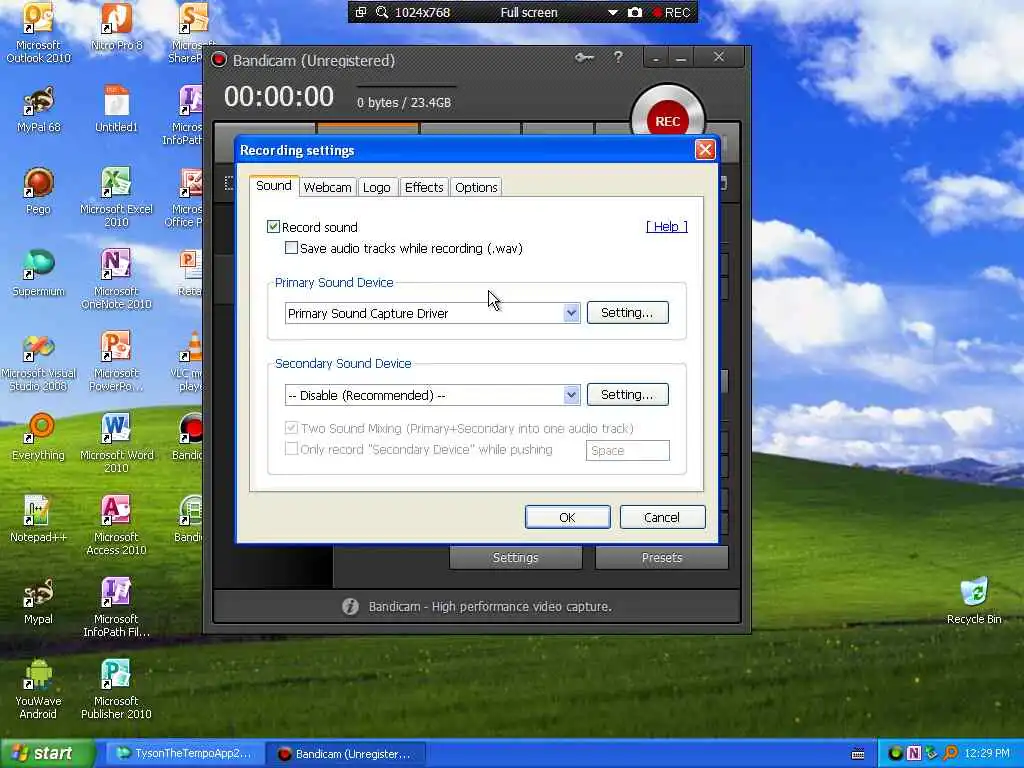
Task: Click the Everything search tray icon
Action: click(950, 754)
